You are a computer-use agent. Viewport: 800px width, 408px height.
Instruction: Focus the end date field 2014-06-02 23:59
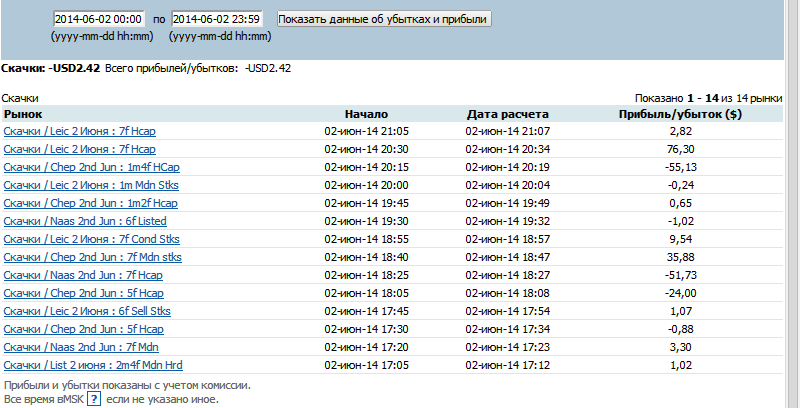[217, 19]
